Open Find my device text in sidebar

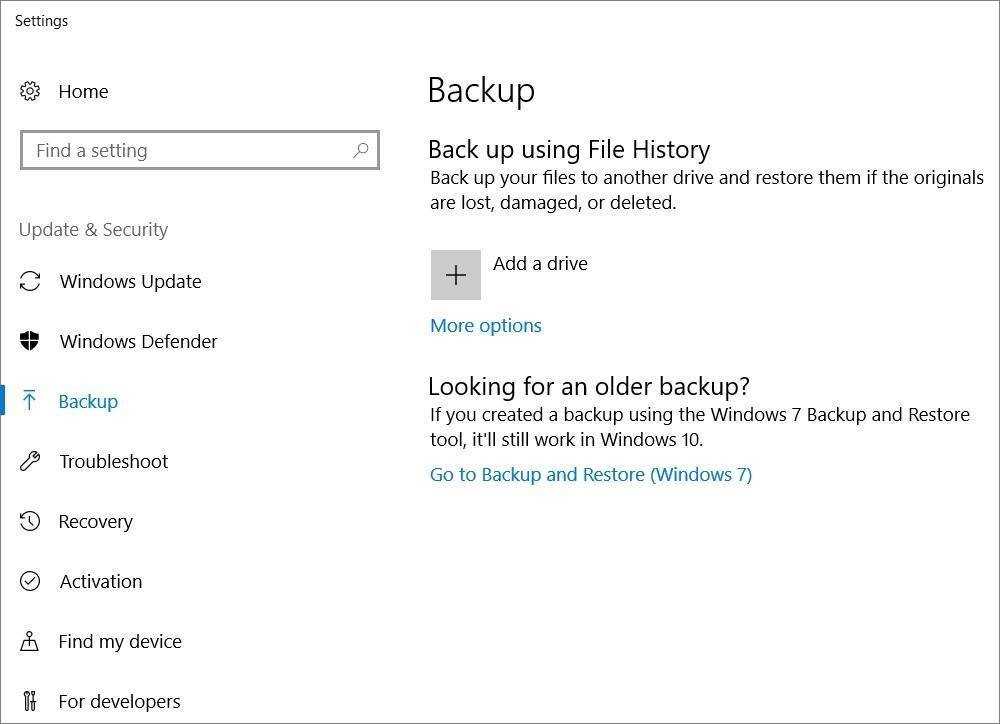click(x=120, y=642)
